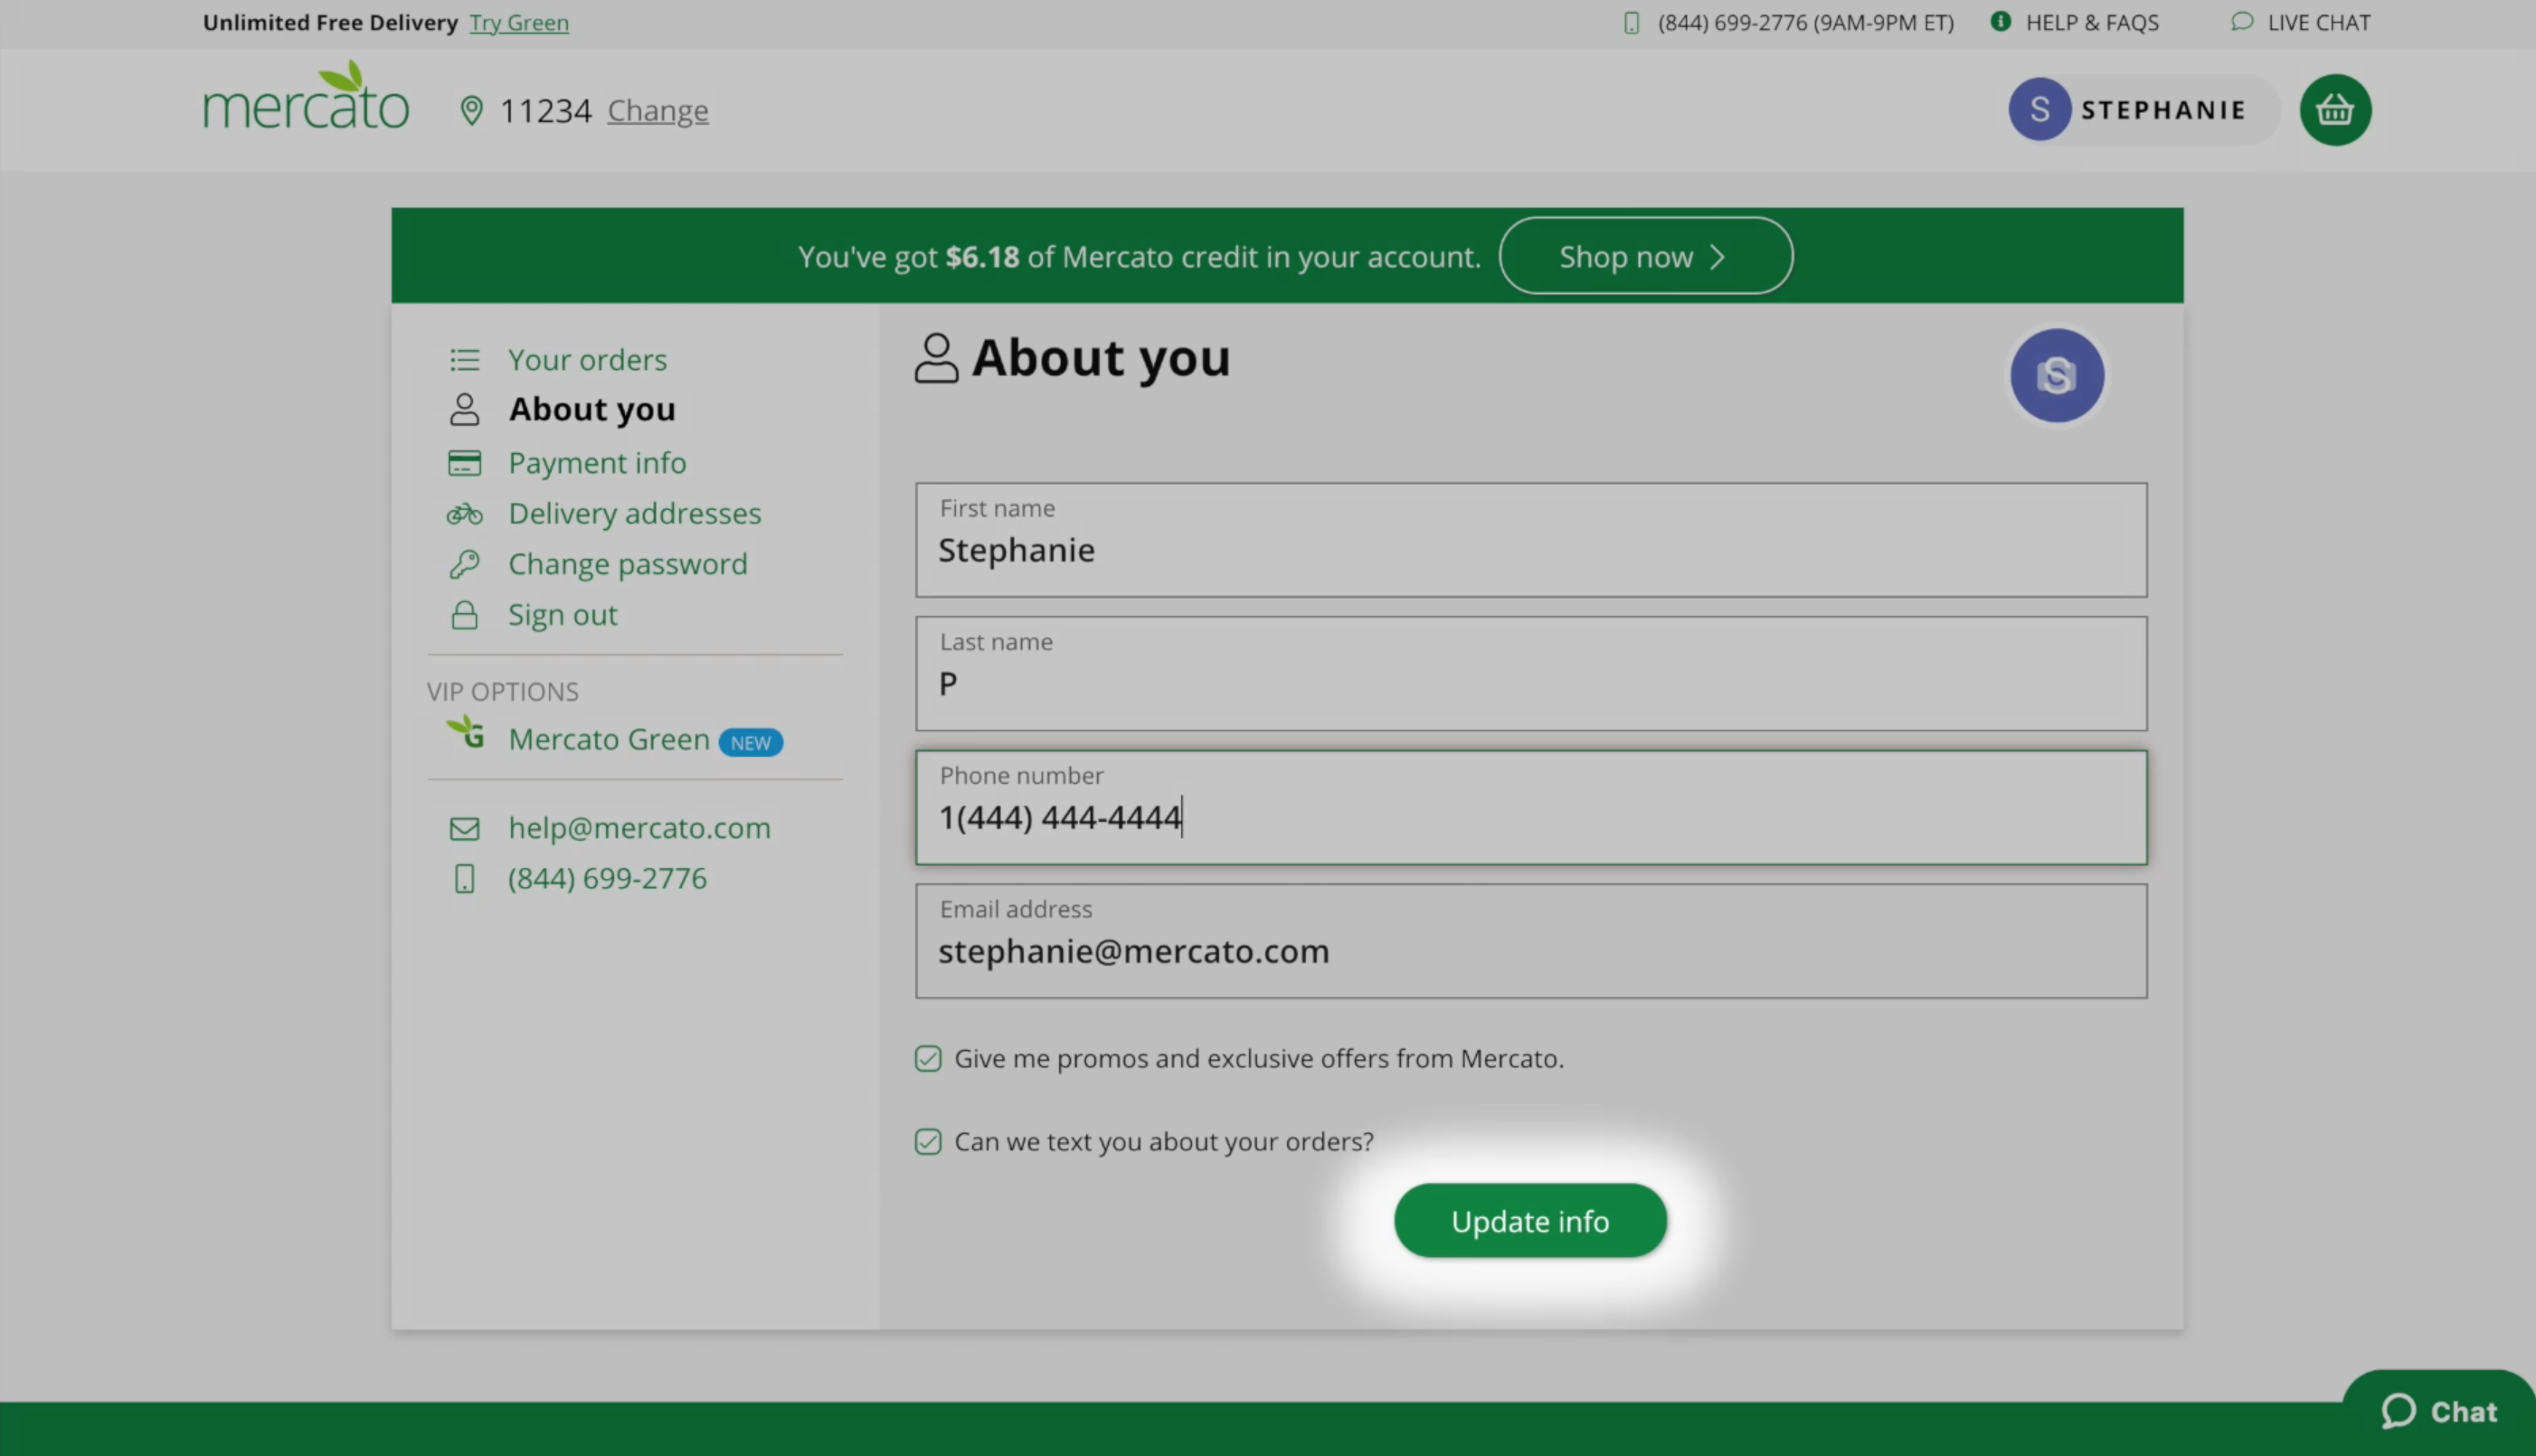Select About you sidebar item
2536x1456 pixels.
(592, 409)
